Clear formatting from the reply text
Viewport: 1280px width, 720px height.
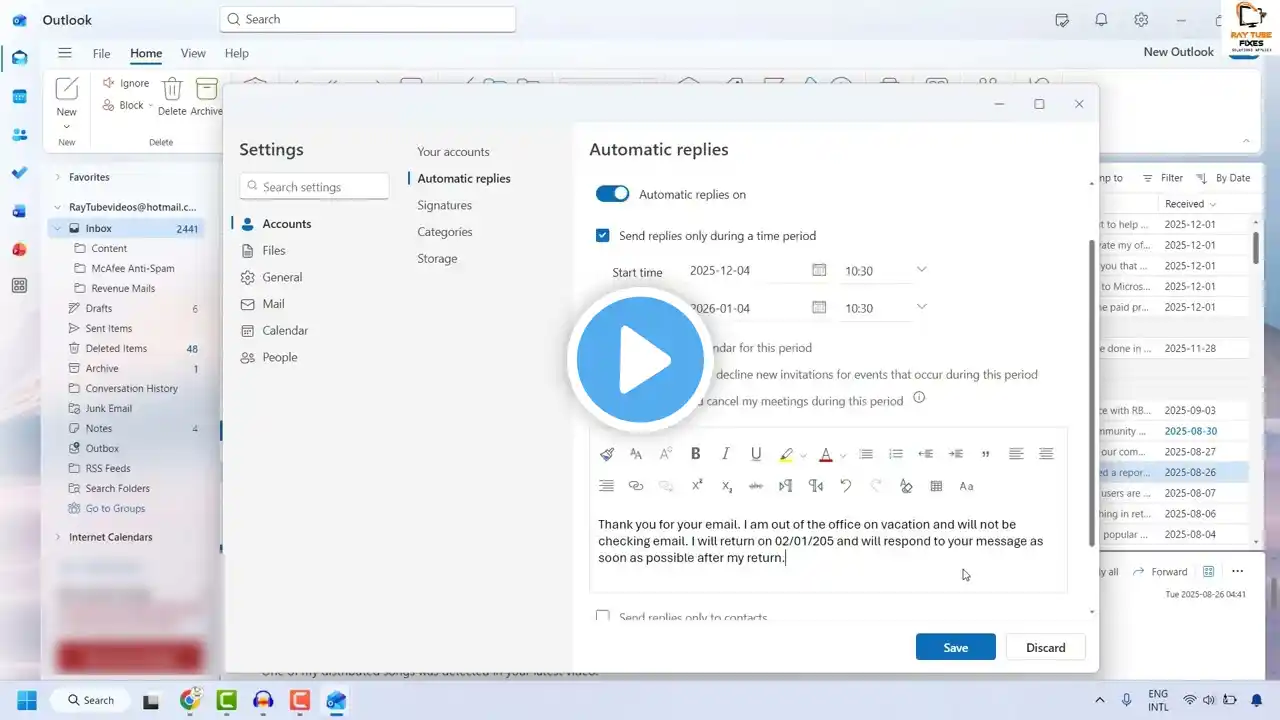906,486
